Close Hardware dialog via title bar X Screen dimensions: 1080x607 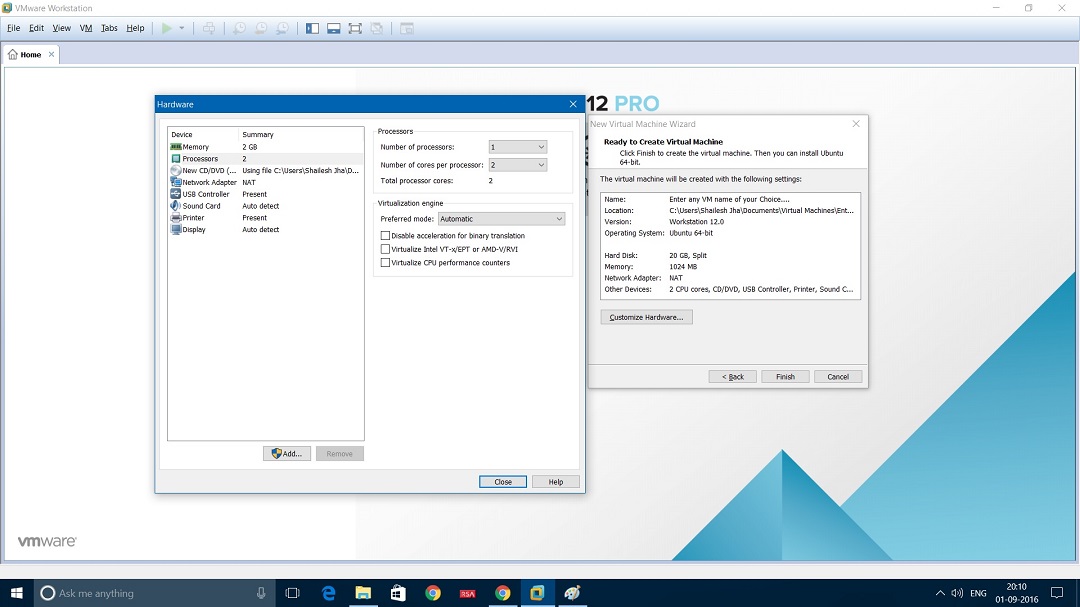coord(573,104)
